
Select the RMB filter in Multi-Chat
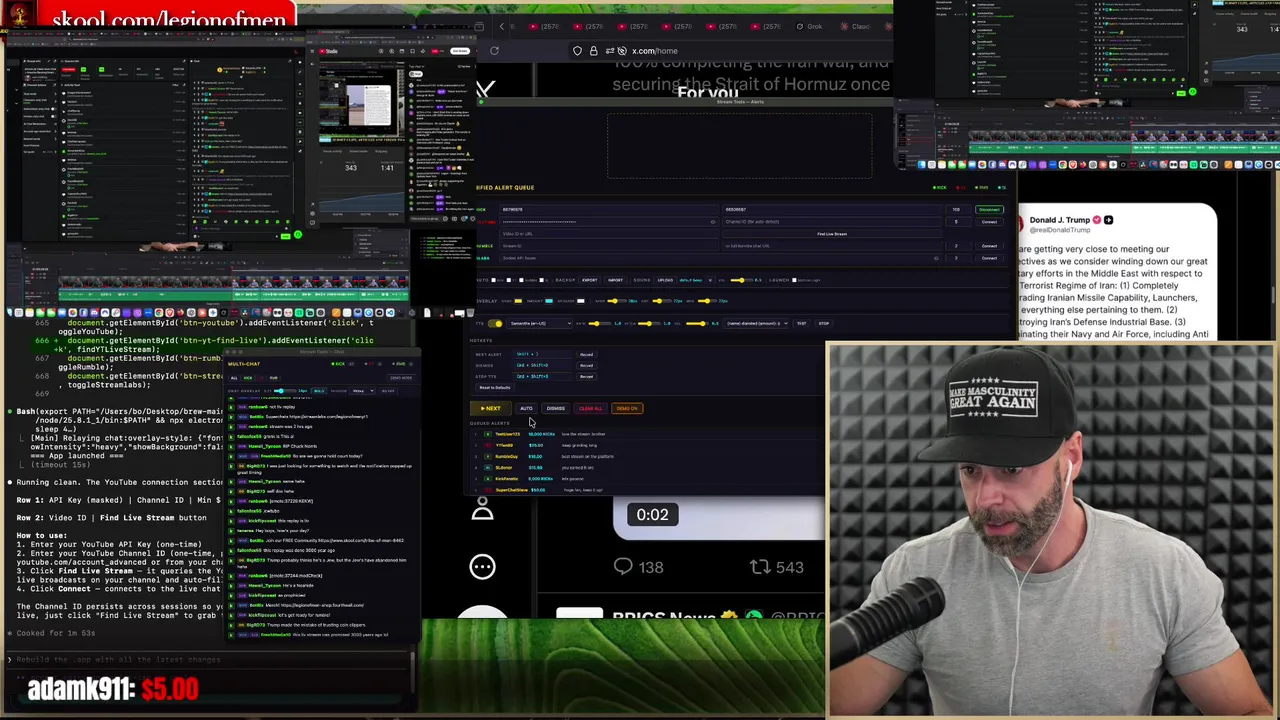tap(274, 378)
